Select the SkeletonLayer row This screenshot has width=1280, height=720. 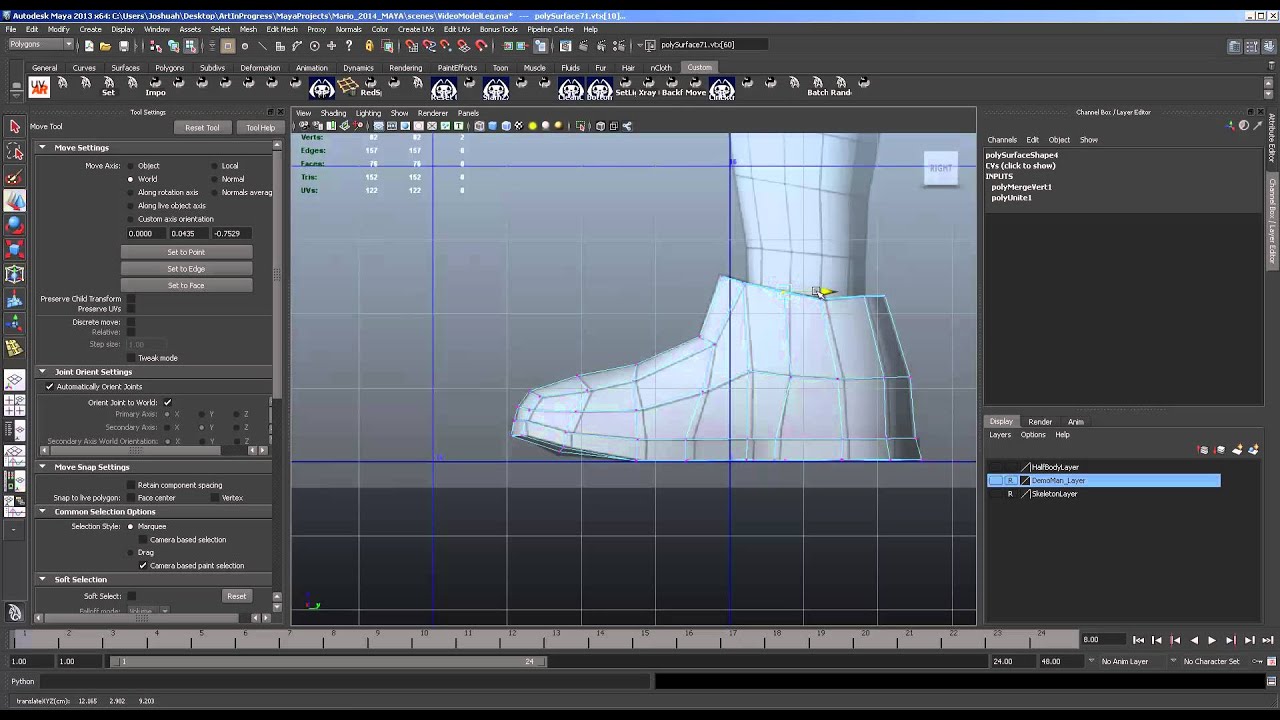point(1104,494)
